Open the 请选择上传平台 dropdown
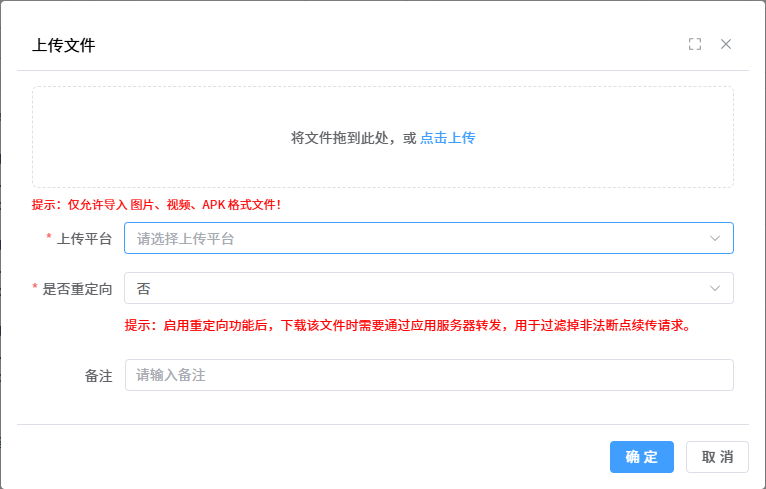The height and width of the screenshot is (489, 766). (x=400, y=238)
